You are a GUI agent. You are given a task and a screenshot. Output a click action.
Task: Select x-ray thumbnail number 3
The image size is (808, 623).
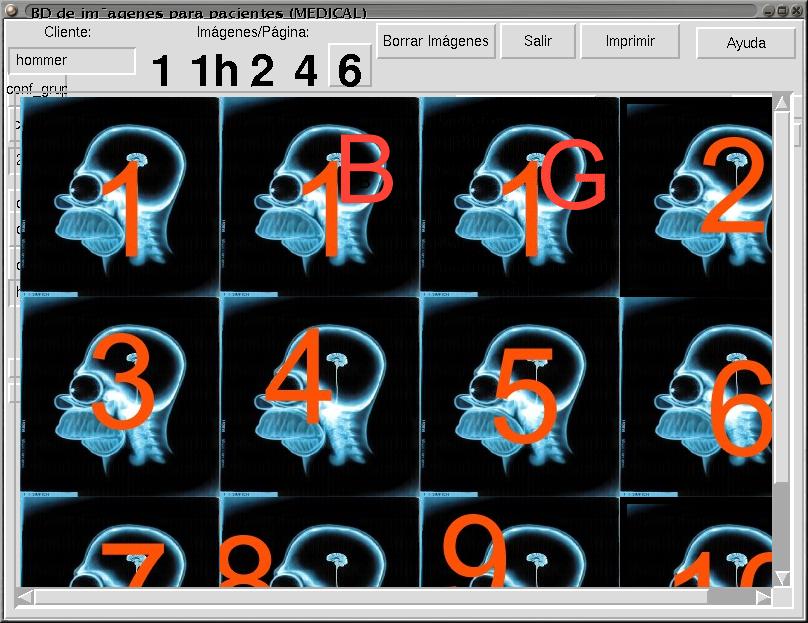click(120, 396)
